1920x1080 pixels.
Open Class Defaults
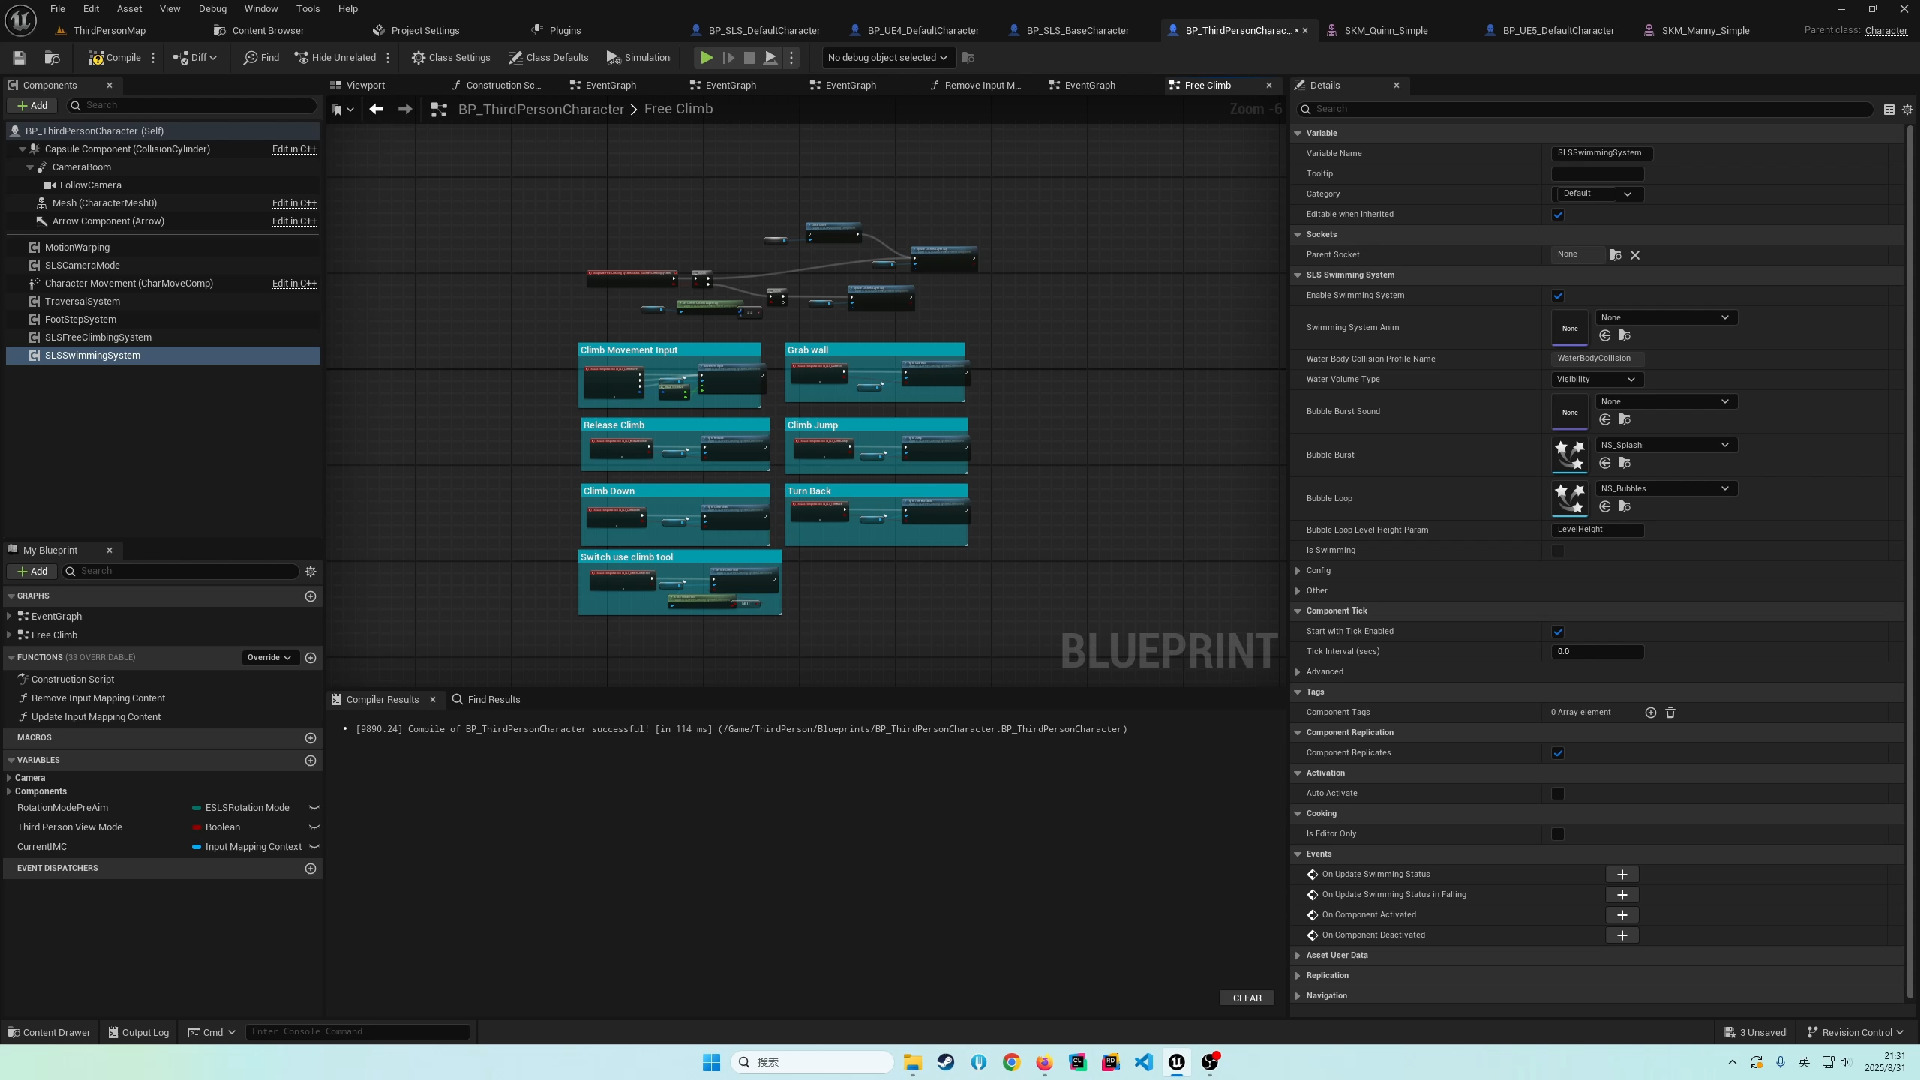coord(548,58)
